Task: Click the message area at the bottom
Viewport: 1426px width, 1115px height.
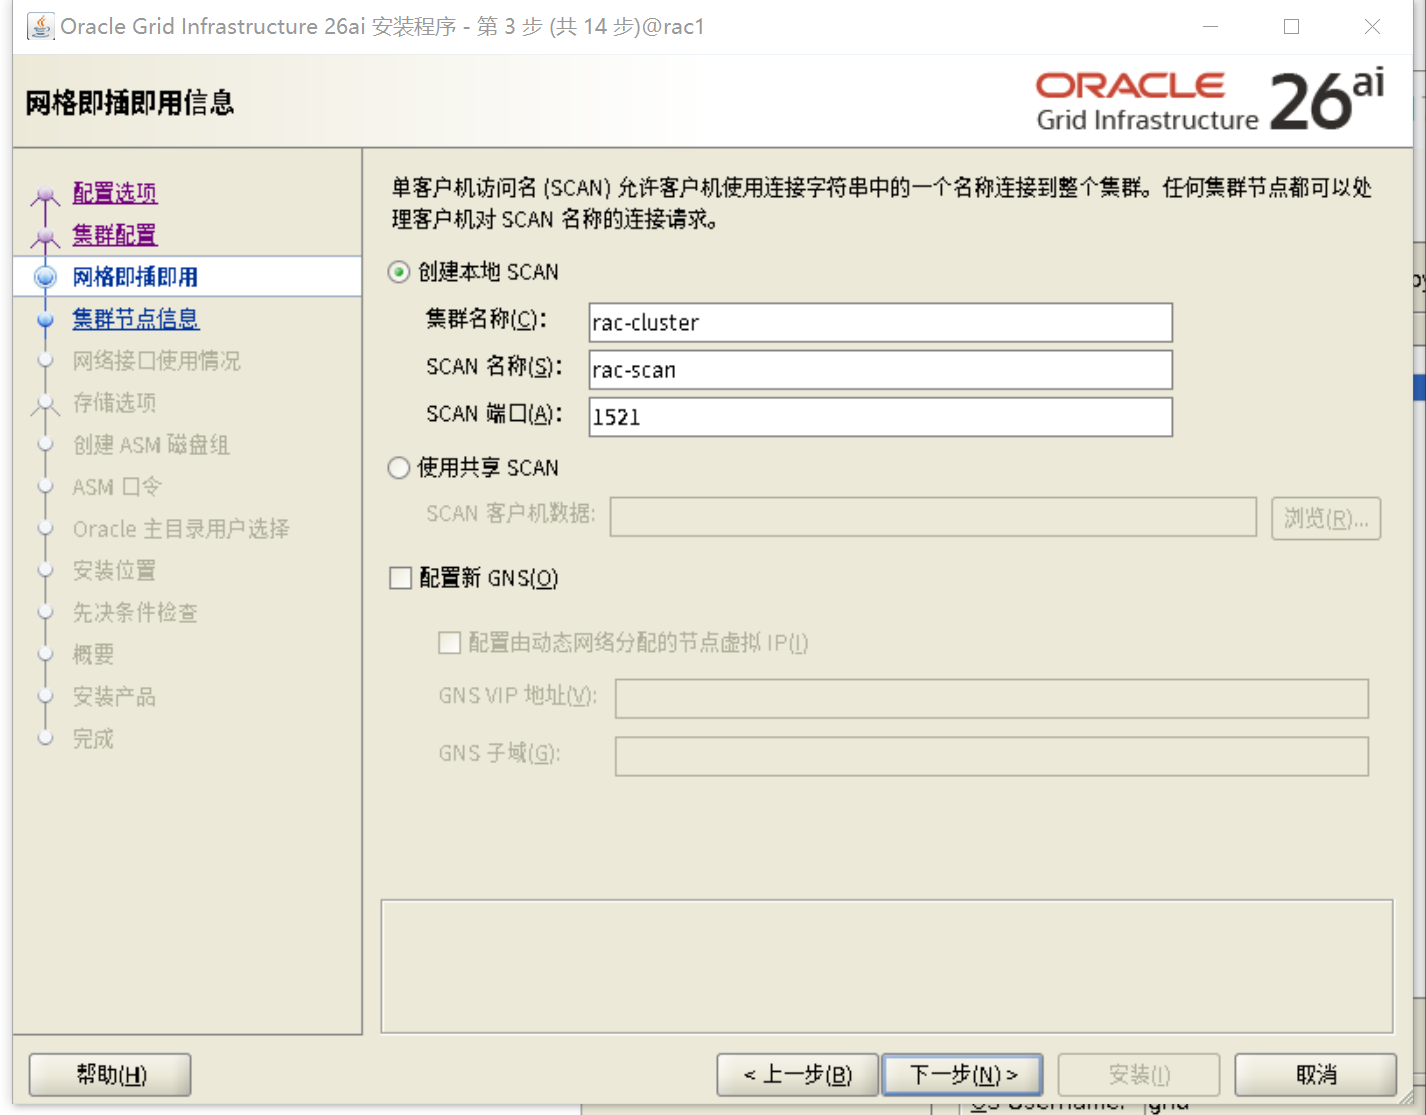Action: click(887, 966)
